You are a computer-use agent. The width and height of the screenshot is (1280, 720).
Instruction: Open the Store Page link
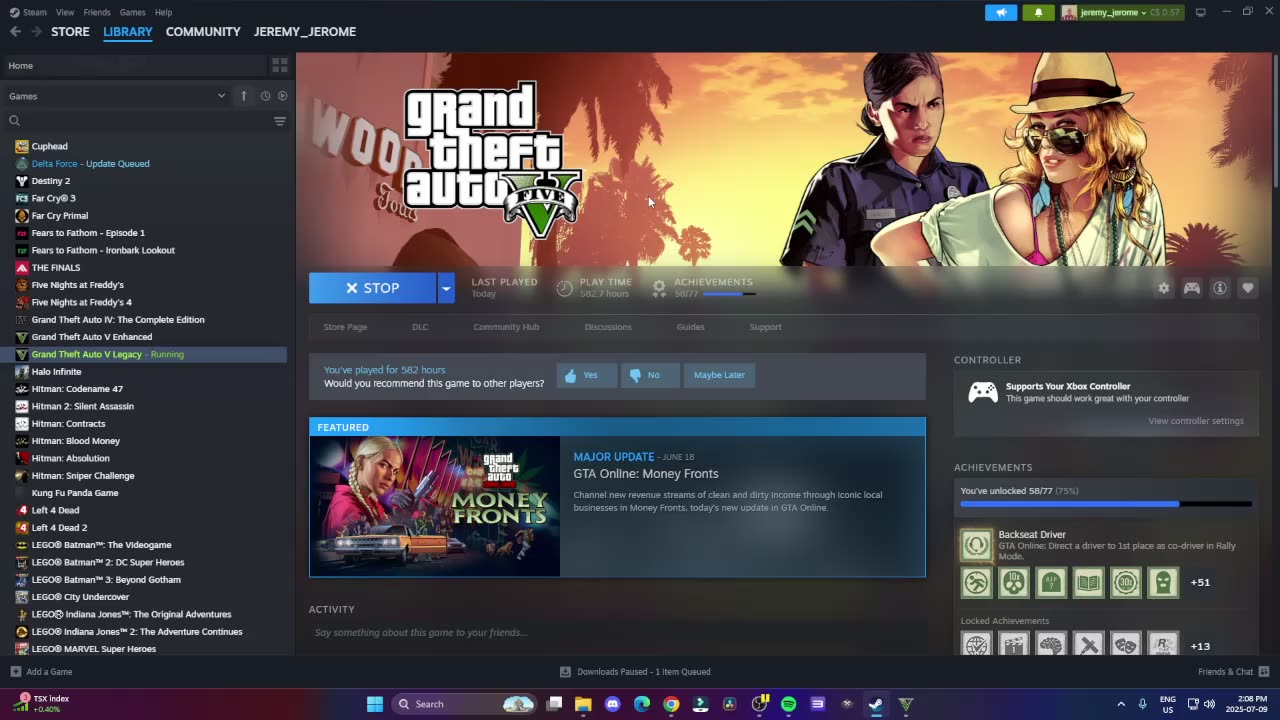pos(345,327)
